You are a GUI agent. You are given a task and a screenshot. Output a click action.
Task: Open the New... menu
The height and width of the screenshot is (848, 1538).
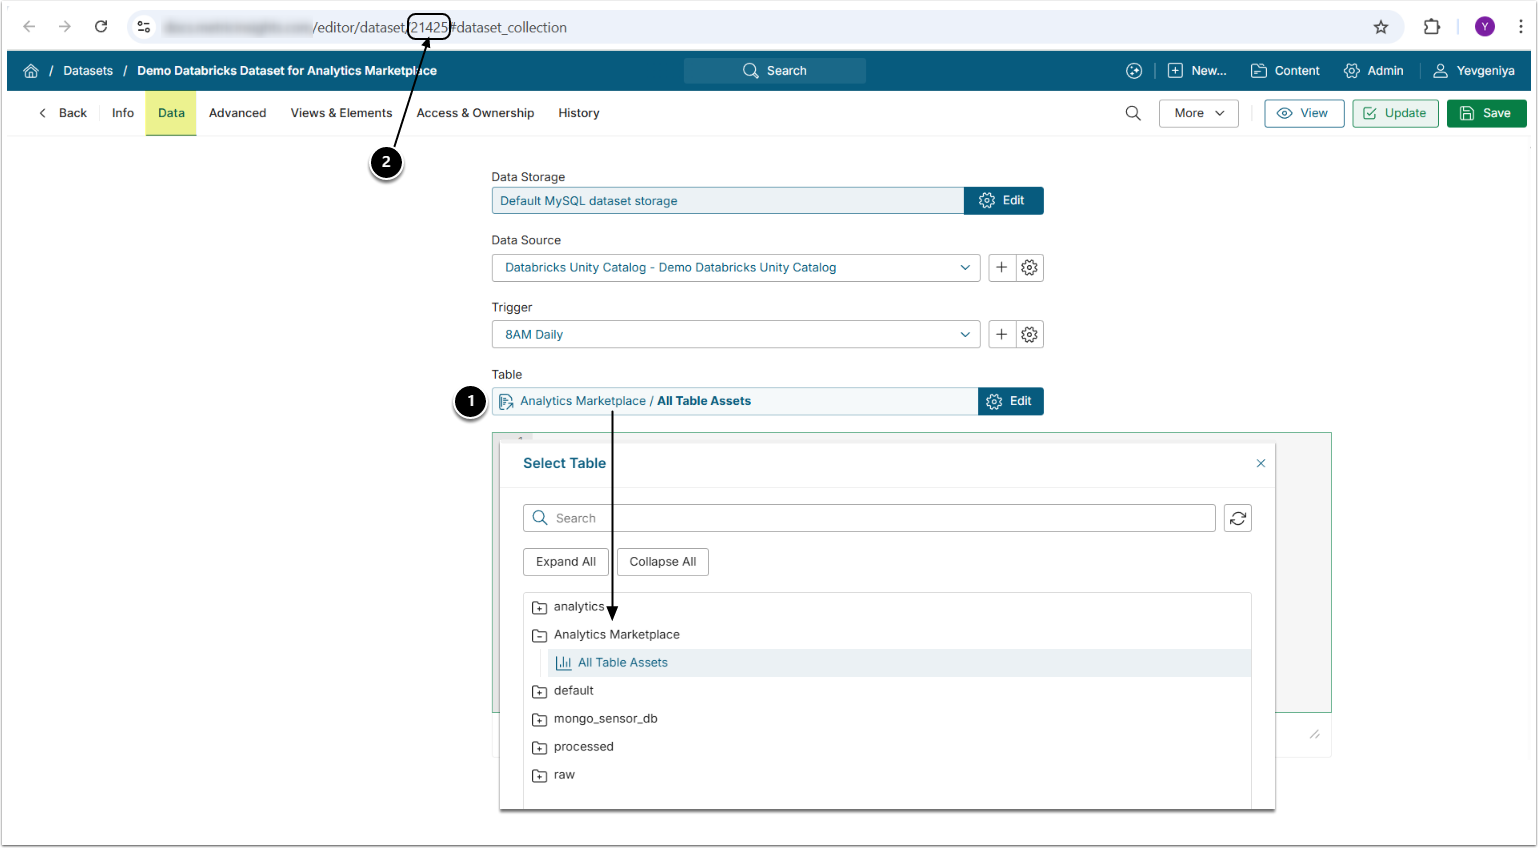[x=1197, y=71]
